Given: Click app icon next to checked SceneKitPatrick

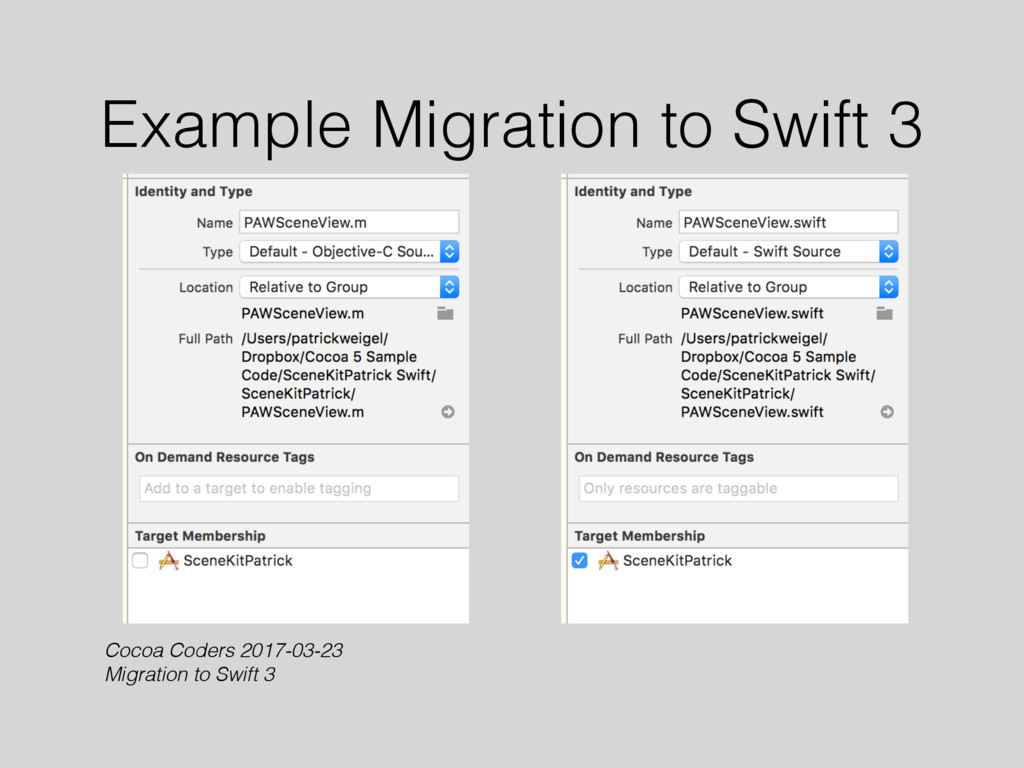Looking at the screenshot, I should (x=608, y=560).
